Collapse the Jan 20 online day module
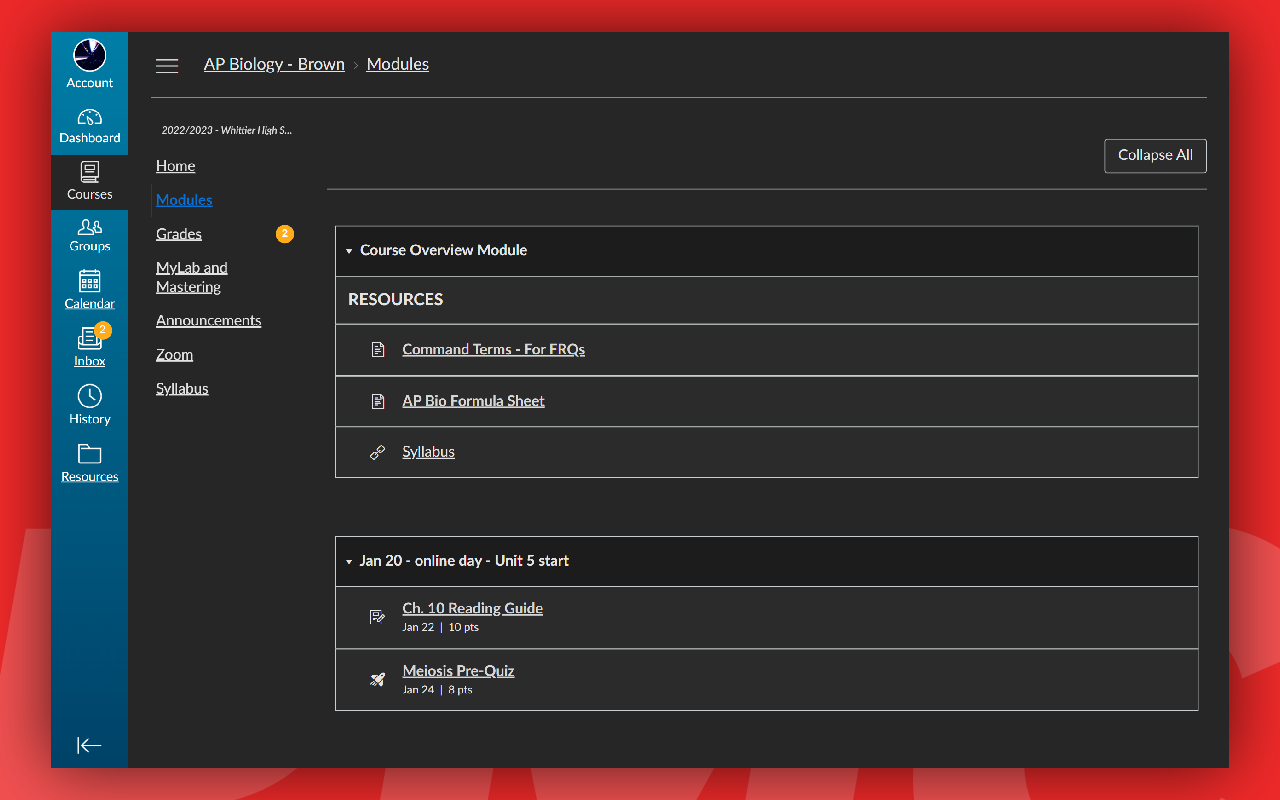Image resolution: width=1280 pixels, height=800 pixels. (x=349, y=562)
